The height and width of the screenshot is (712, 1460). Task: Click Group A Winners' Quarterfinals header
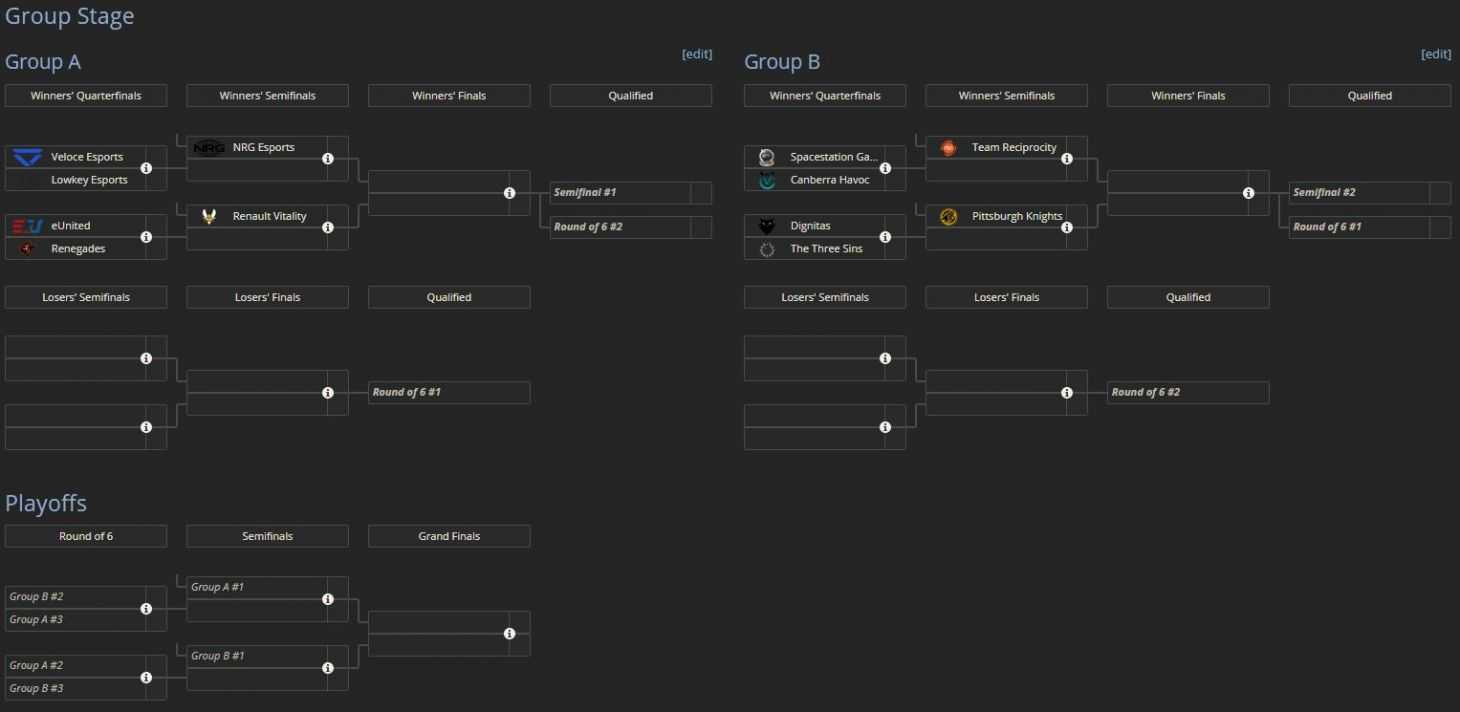click(86, 96)
